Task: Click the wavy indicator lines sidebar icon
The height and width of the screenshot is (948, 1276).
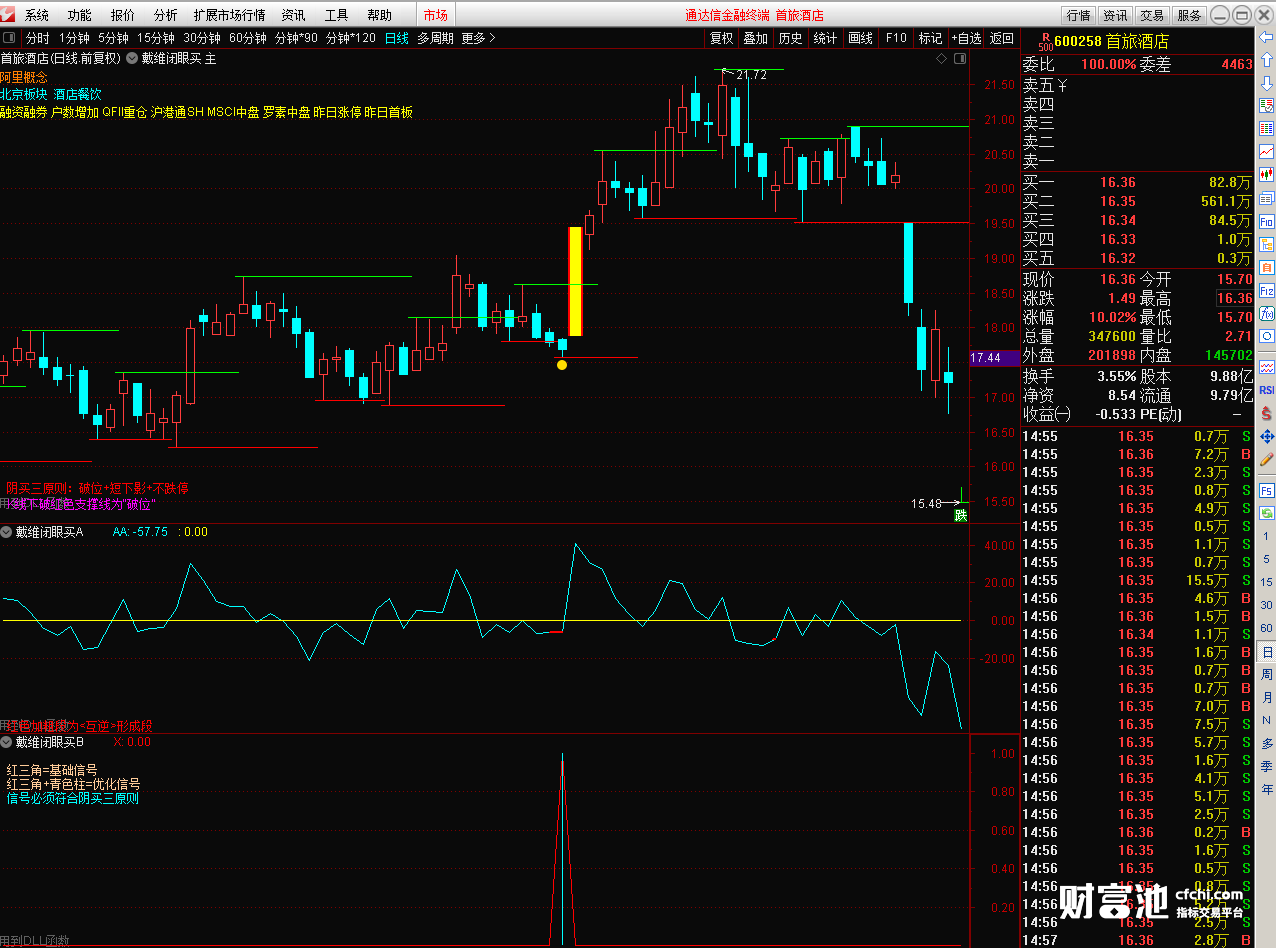Action: (1266, 367)
